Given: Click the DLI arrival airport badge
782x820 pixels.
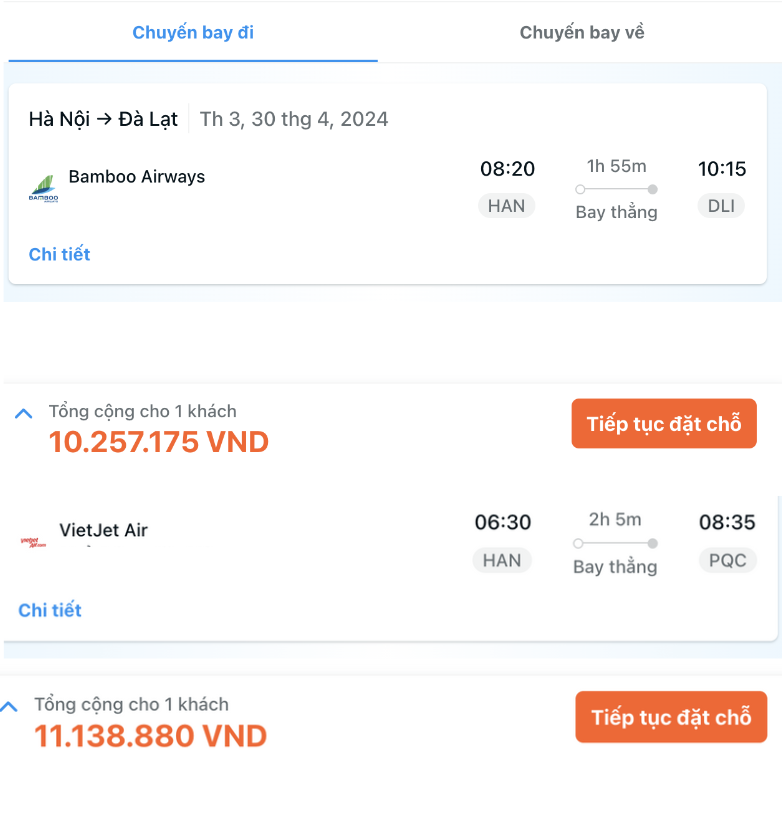Looking at the screenshot, I should 720,206.
